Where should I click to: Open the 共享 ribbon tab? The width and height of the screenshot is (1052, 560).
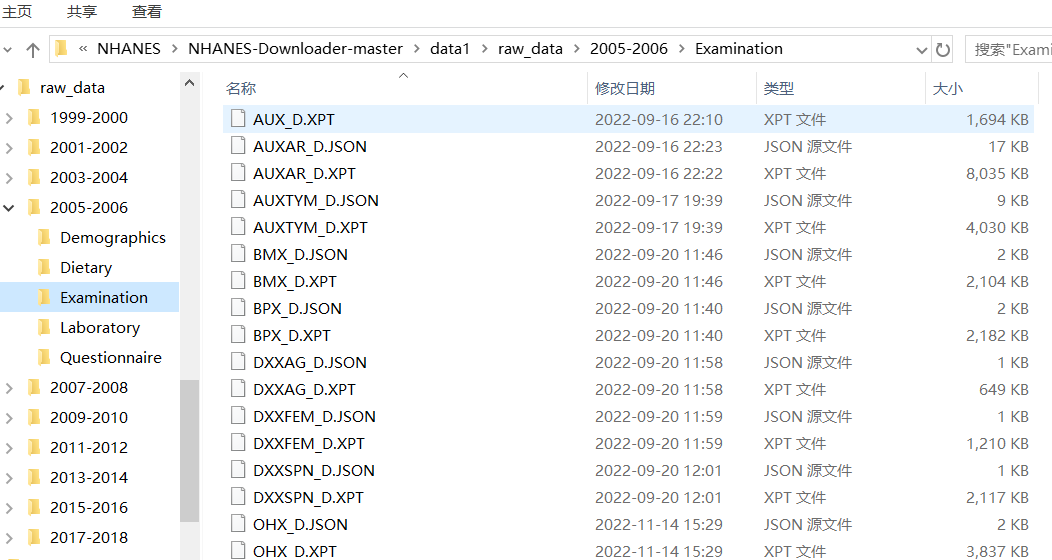pyautogui.click(x=82, y=11)
